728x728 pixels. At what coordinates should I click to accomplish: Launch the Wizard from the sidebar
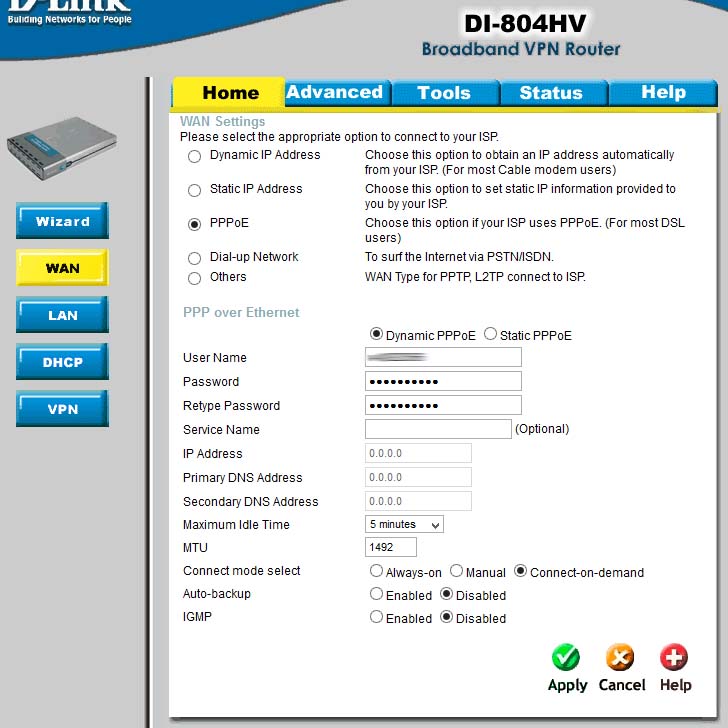62,221
